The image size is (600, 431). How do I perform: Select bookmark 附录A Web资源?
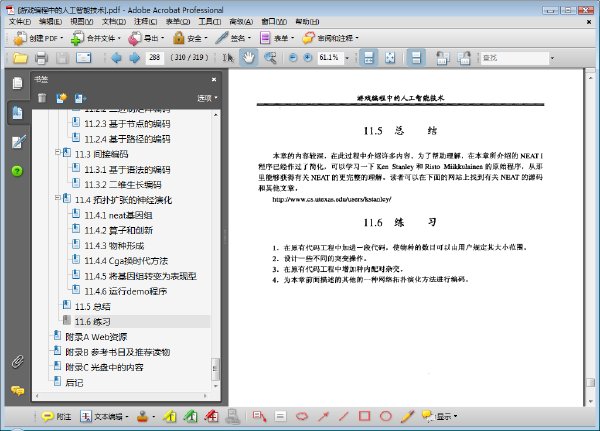[96, 337]
